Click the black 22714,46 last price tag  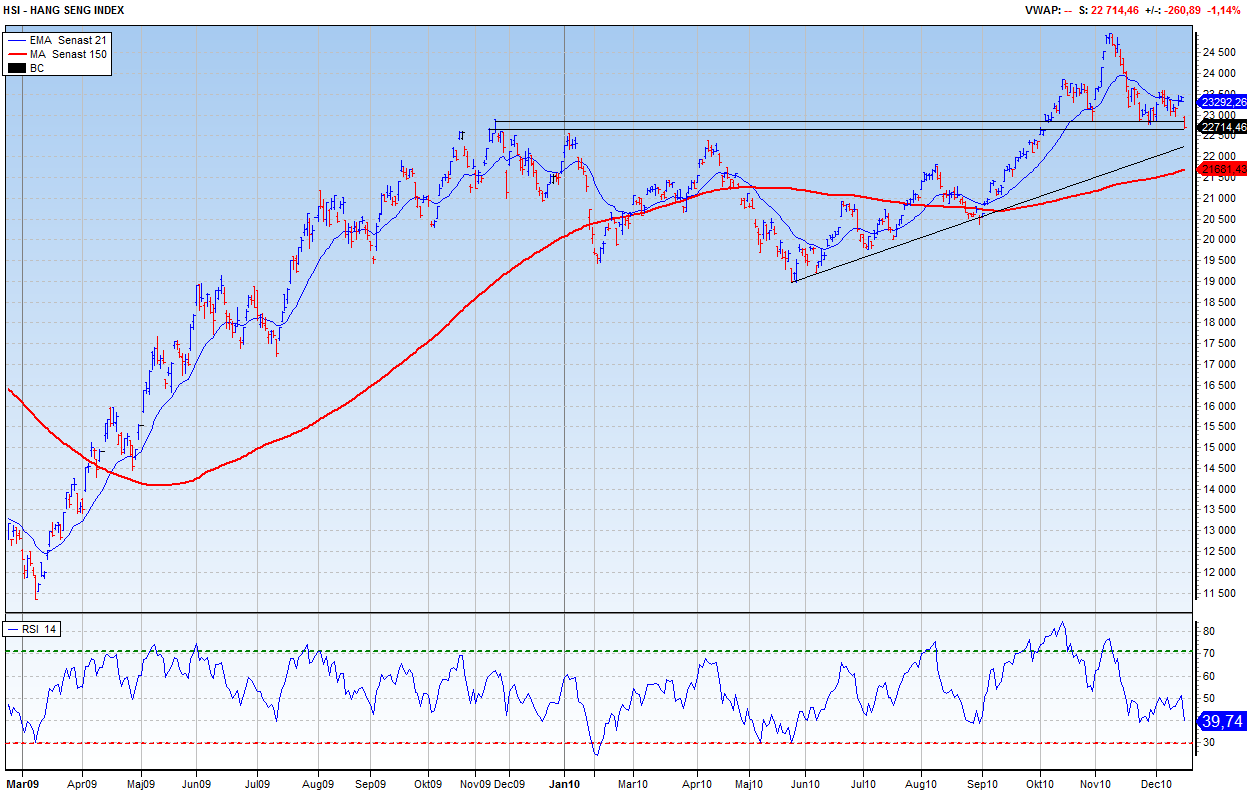pyautogui.click(x=1222, y=127)
